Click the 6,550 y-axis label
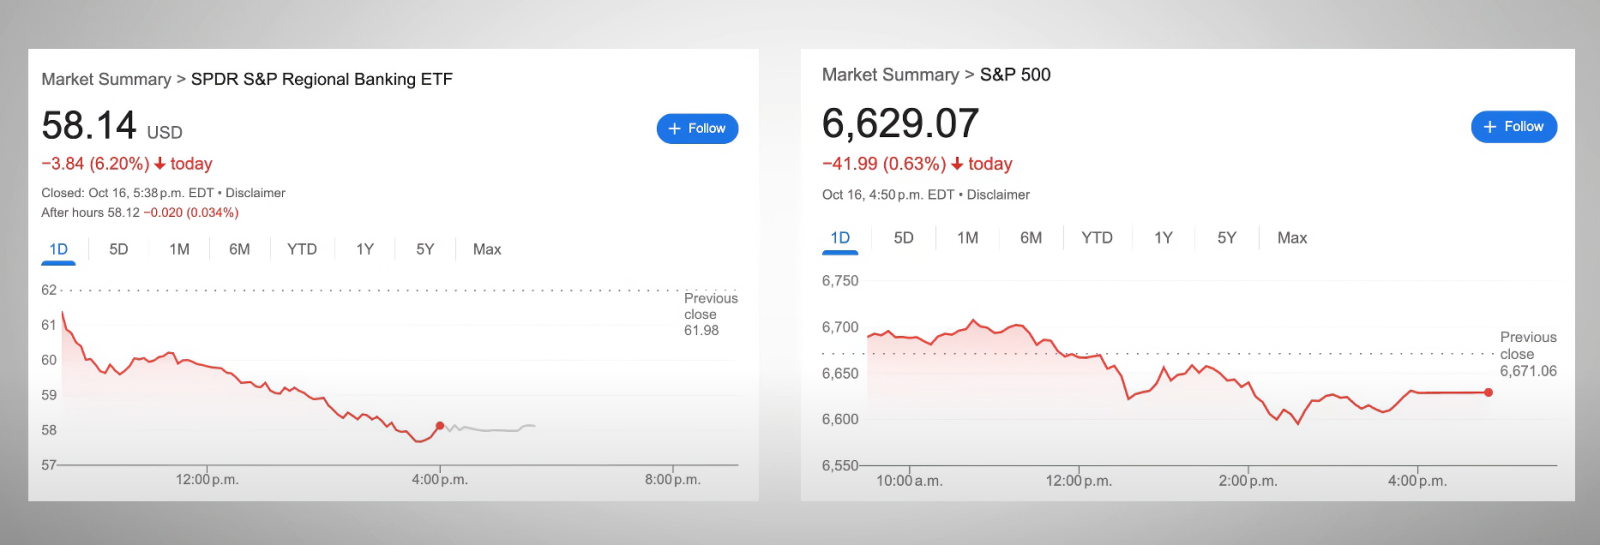The image size is (1600, 545). (x=840, y=465)
